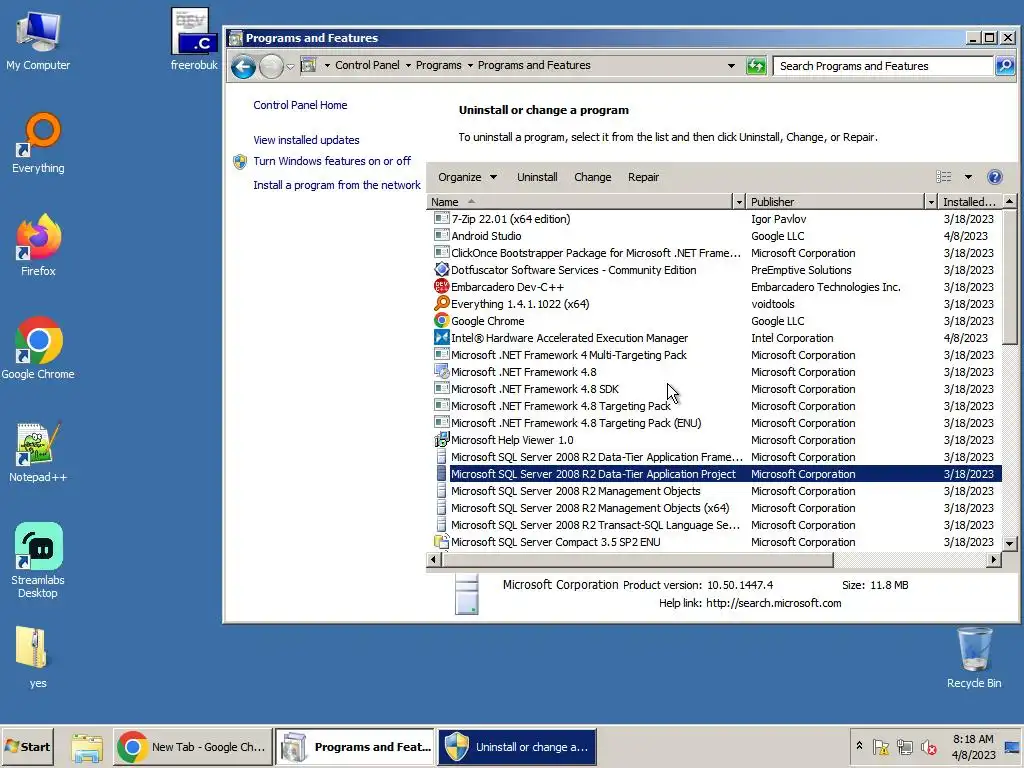Click the Dotfuscator Software Services list icon
Viewport: 1024px width, 768px height.
(441, 270)
